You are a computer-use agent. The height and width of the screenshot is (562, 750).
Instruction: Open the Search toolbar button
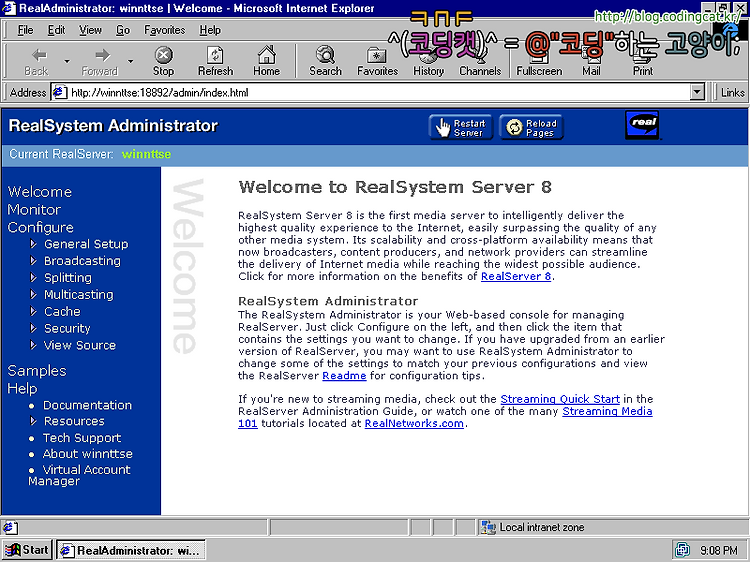coord(325,62)
